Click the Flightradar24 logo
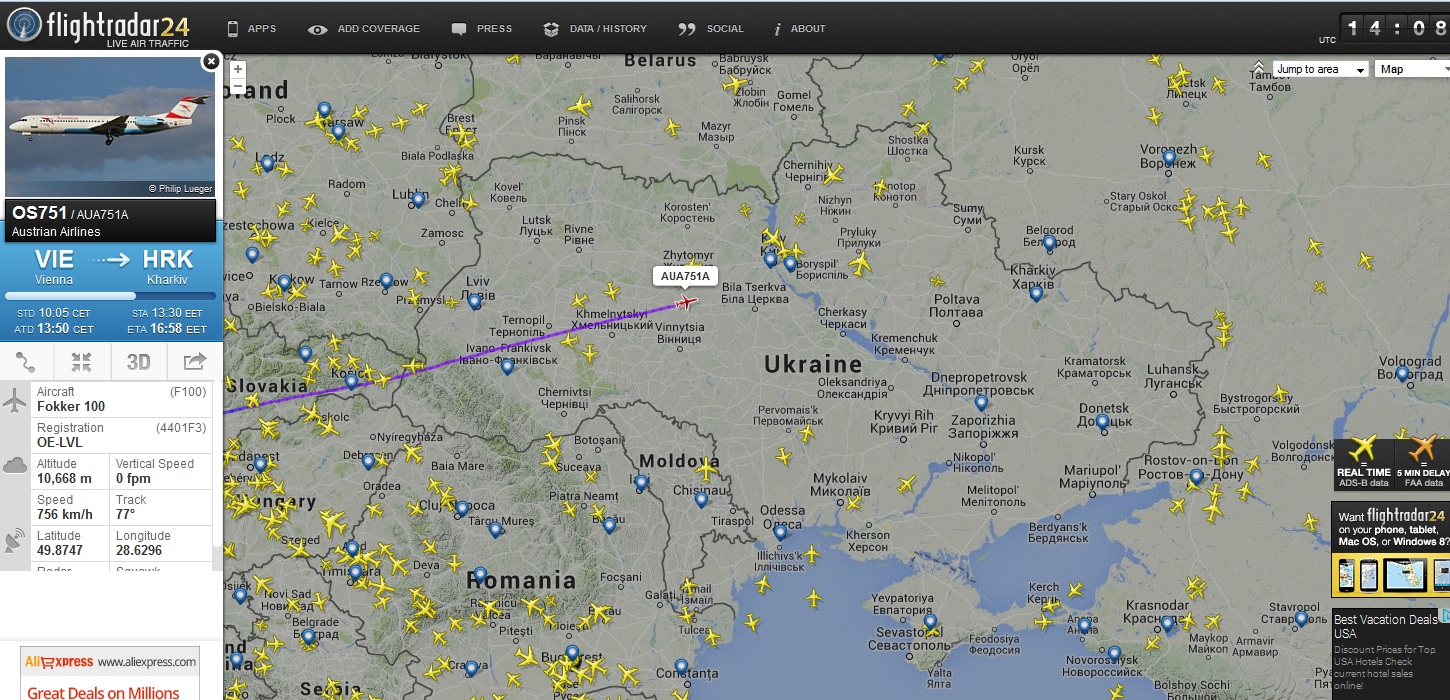 [98, 27]
